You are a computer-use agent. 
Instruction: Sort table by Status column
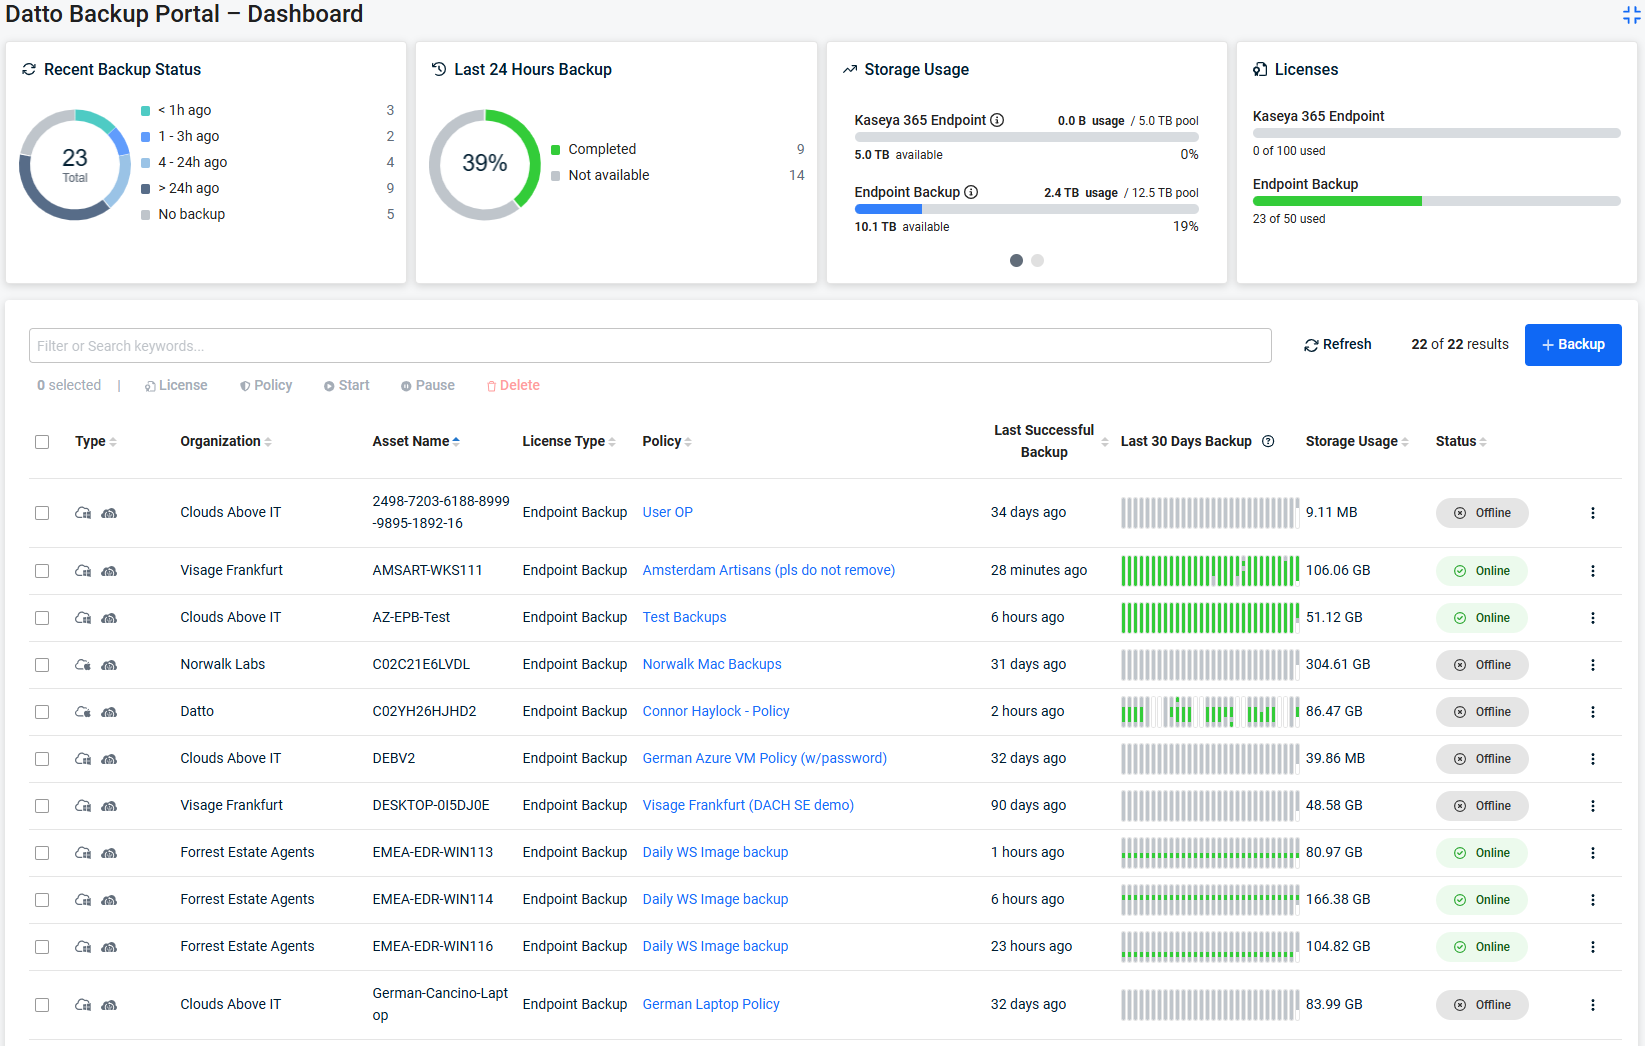1461,441
